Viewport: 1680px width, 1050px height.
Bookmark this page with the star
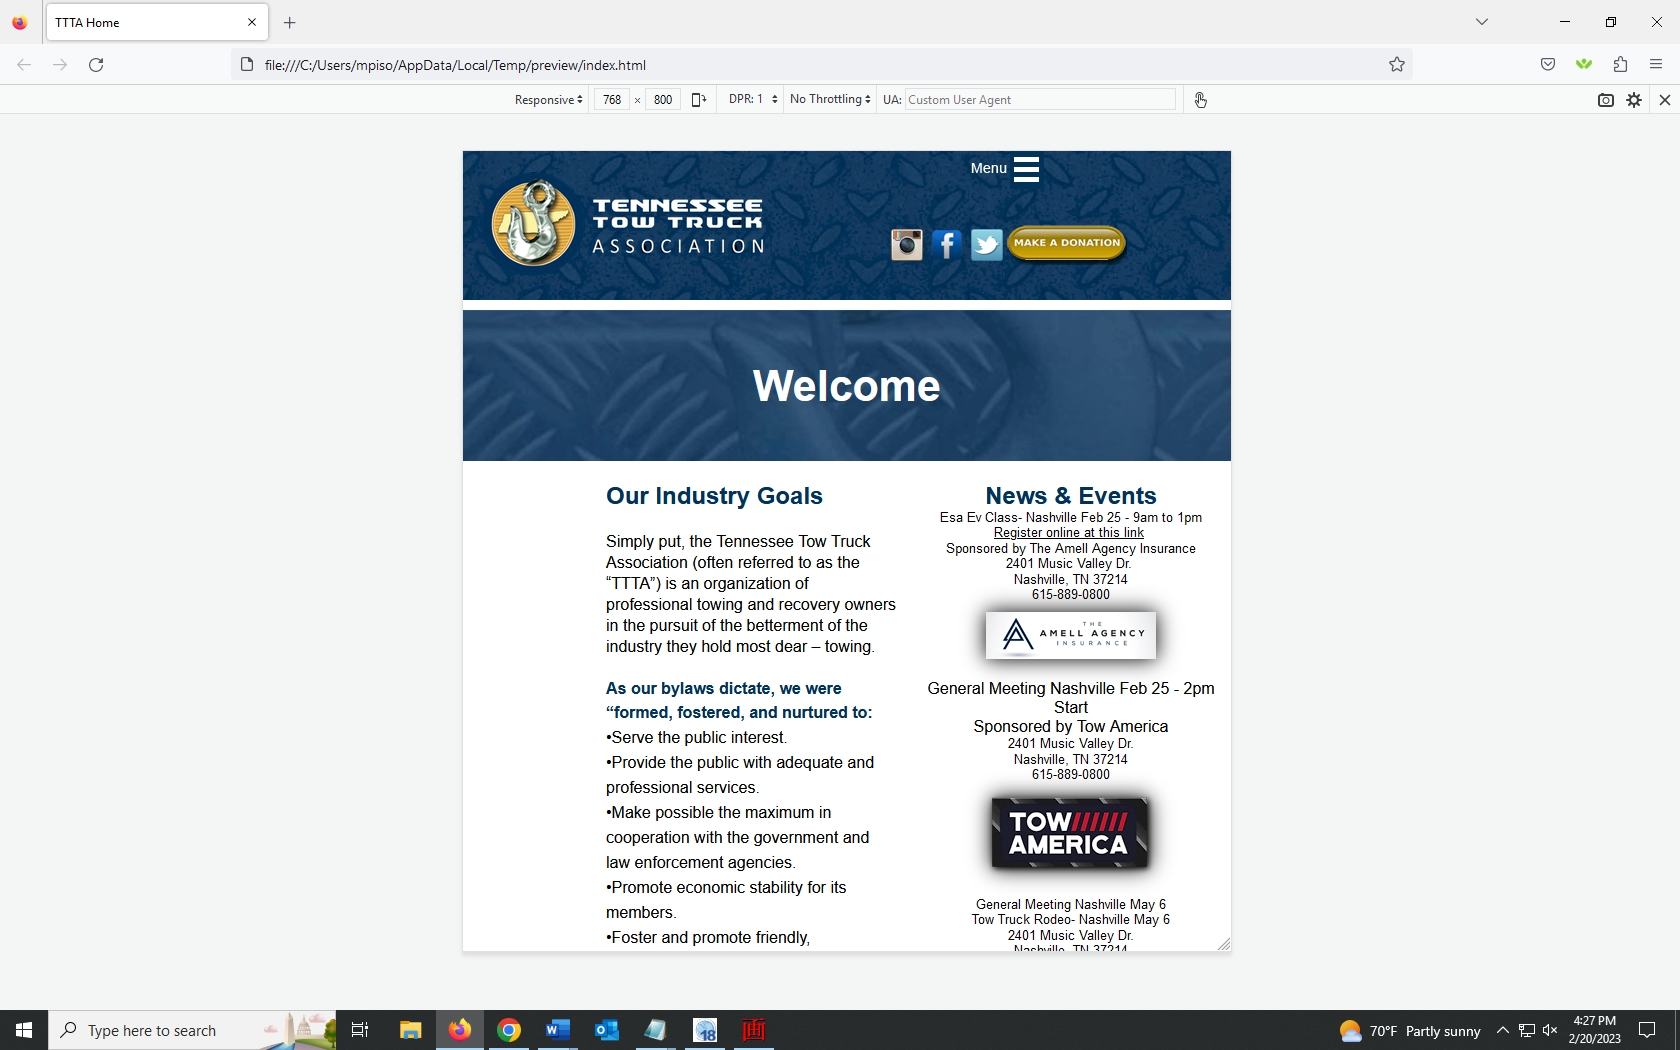pyautogui.click(x=1397, y=65)
